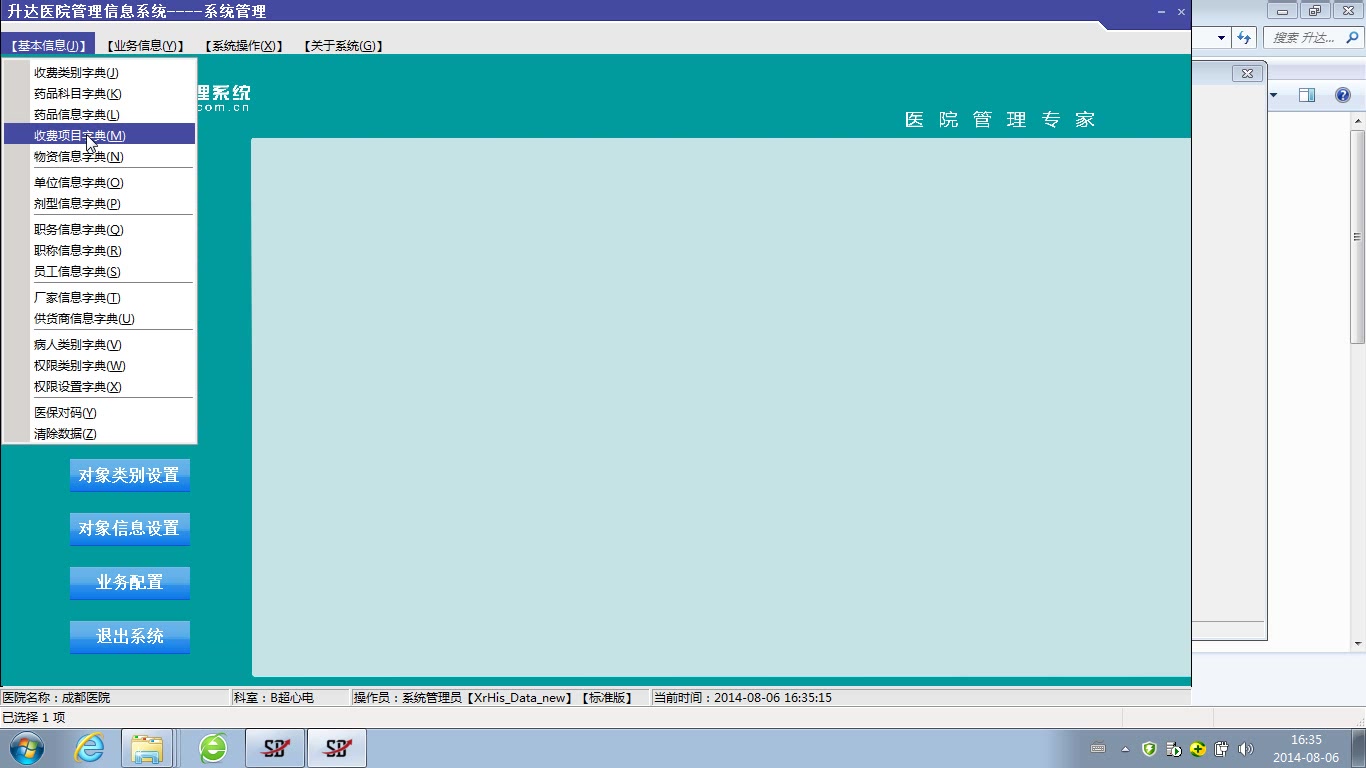This screenshot has height=768, width=1366.
Task: Click Explorer status text 已选择 1 项
Action: pos(34,717)
